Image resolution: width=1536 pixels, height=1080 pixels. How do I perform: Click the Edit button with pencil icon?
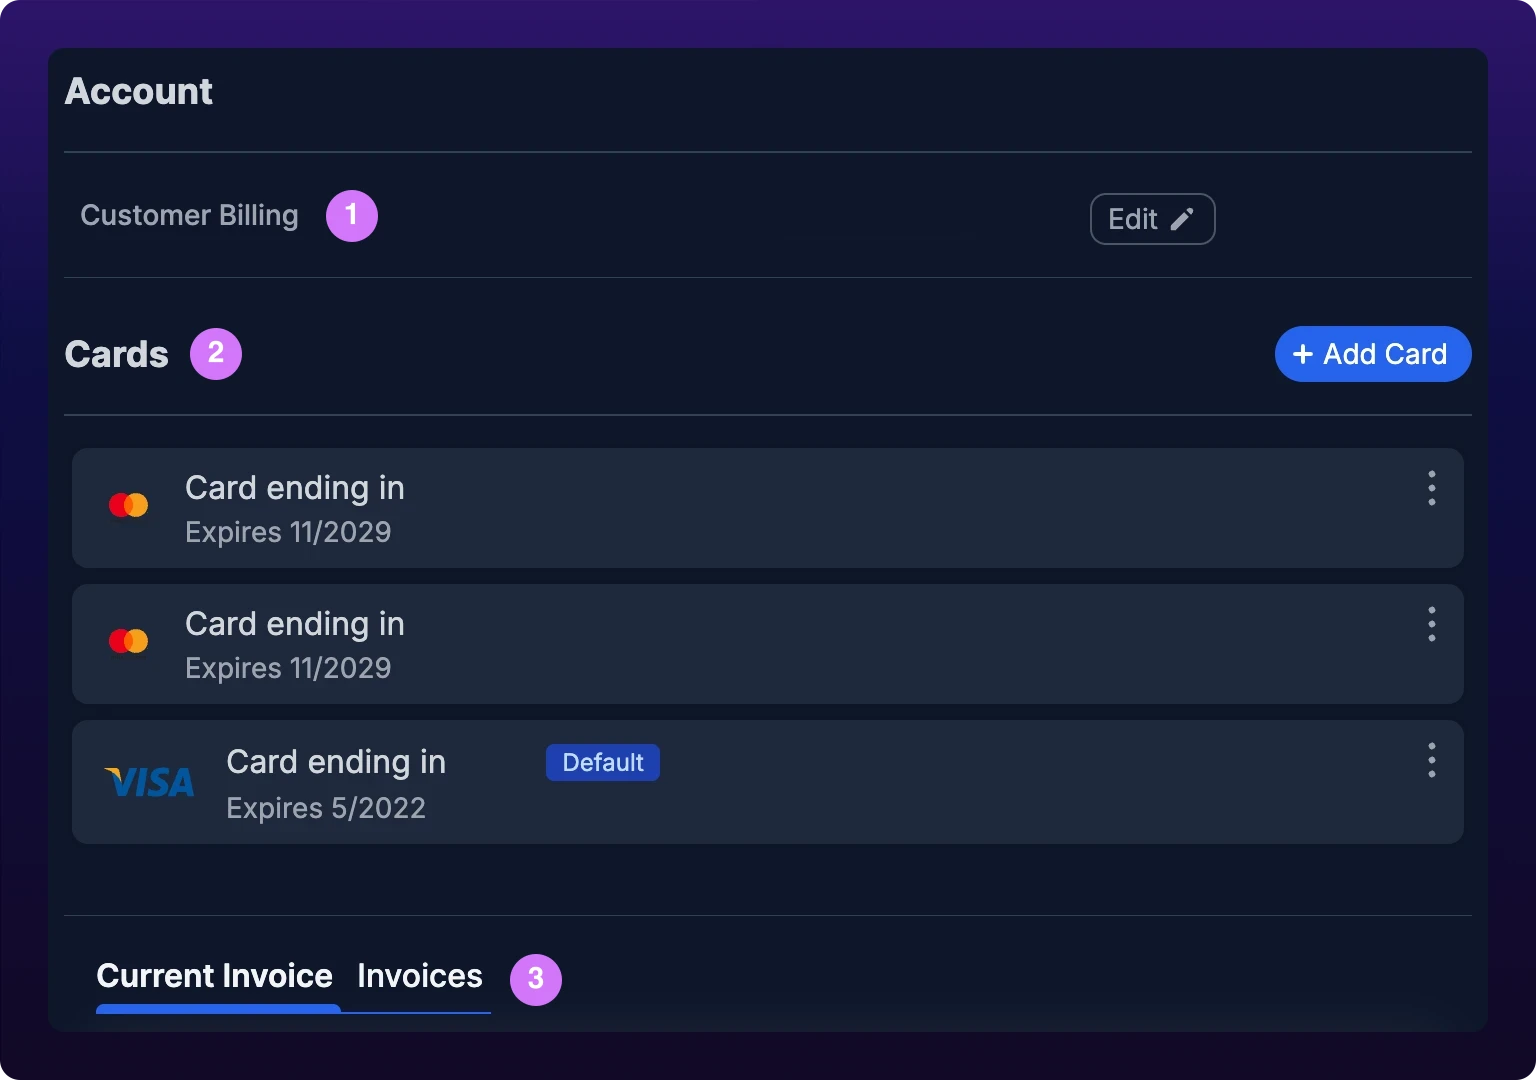1152,219
